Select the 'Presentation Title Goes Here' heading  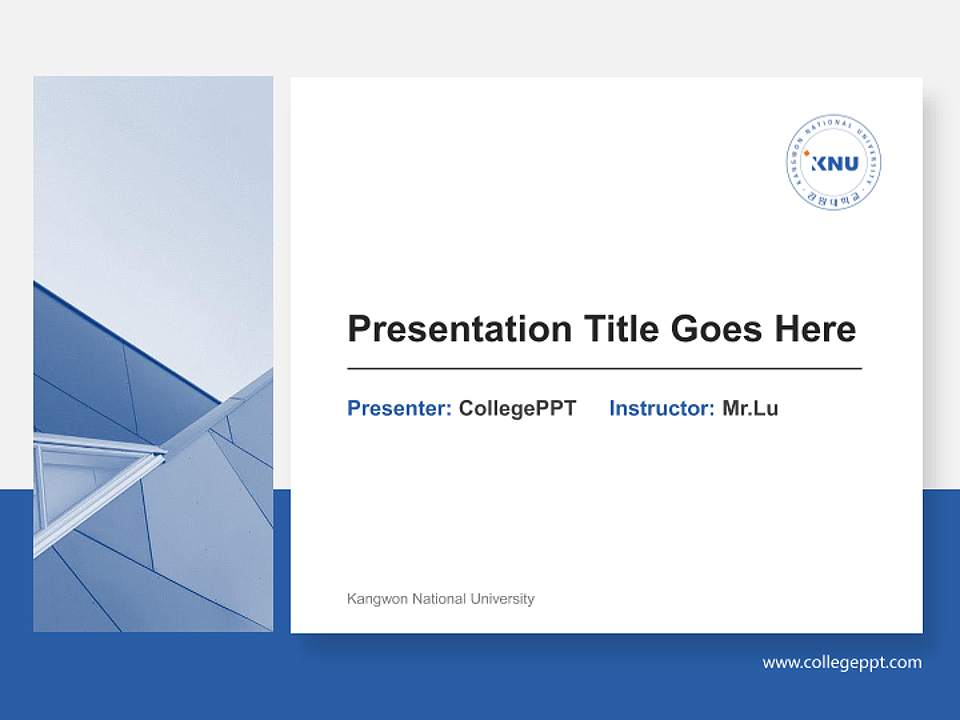point(601,329)
